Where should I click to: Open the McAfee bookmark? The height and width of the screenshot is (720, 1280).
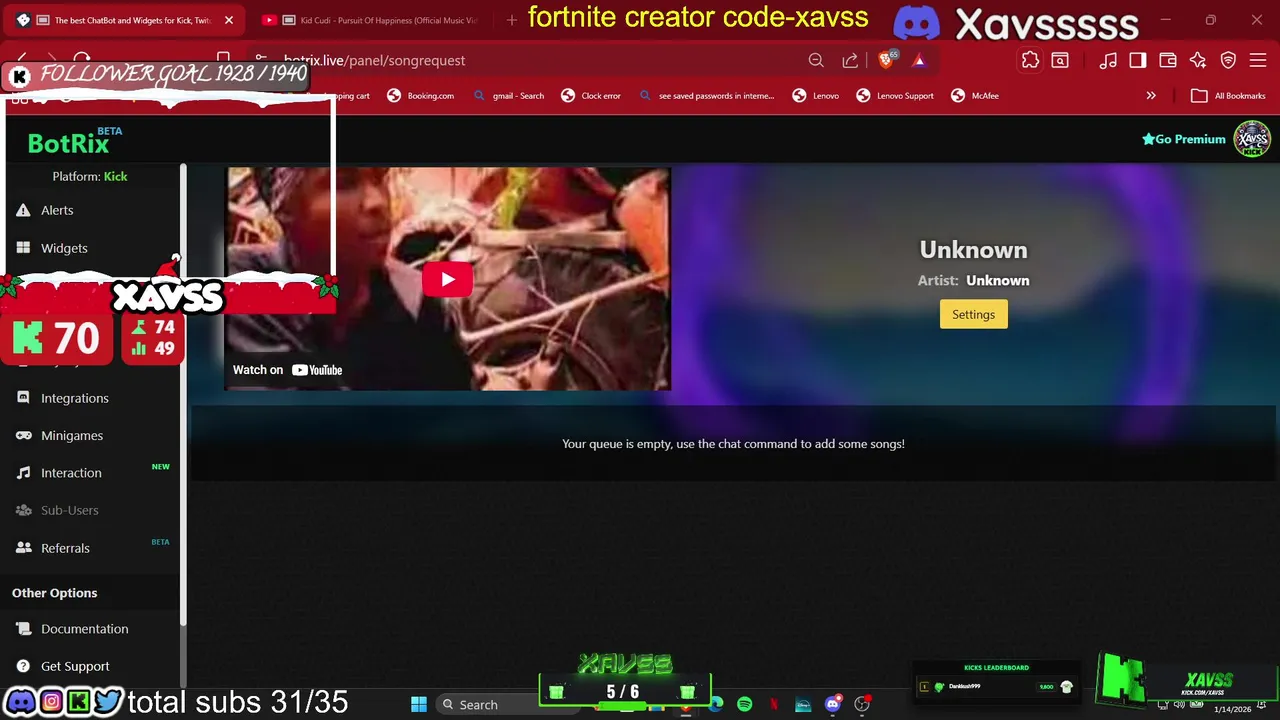(x=975, y=96)
